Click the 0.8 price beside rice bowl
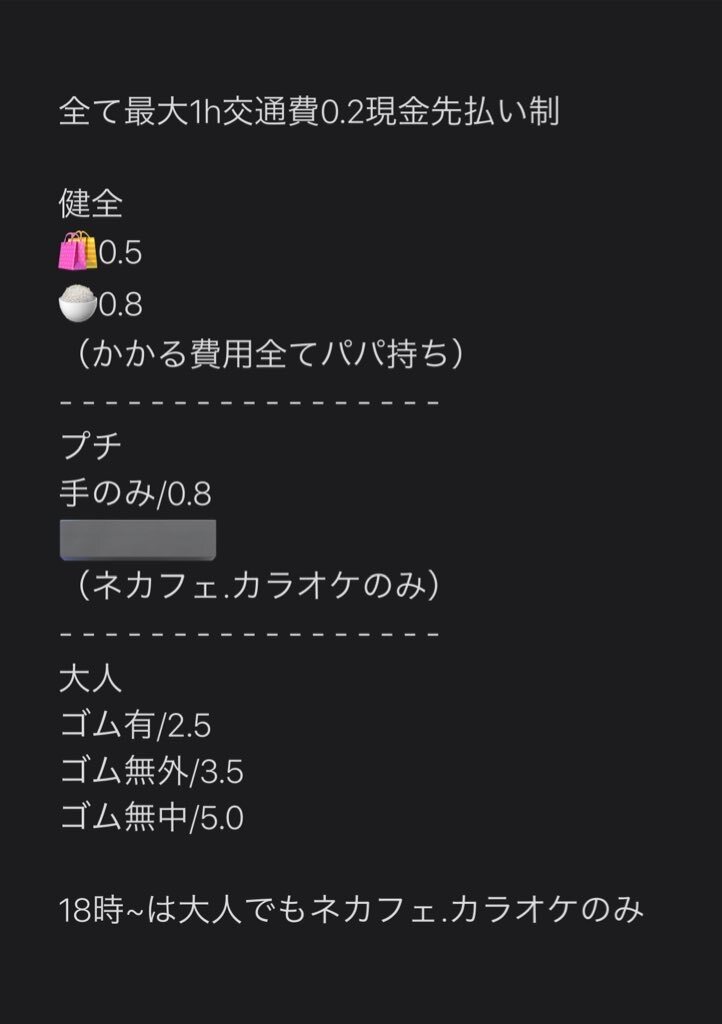This screenshot has width=722, height=1024. coord(121,304)
